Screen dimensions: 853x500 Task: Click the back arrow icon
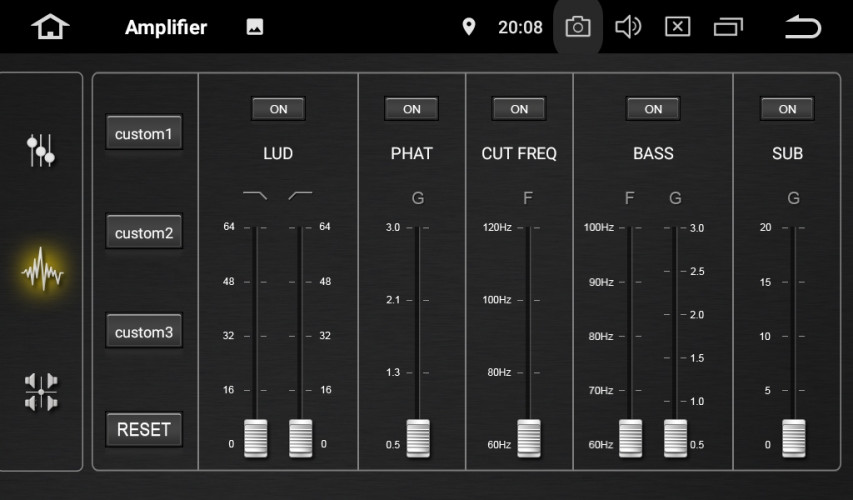(802, 27)
